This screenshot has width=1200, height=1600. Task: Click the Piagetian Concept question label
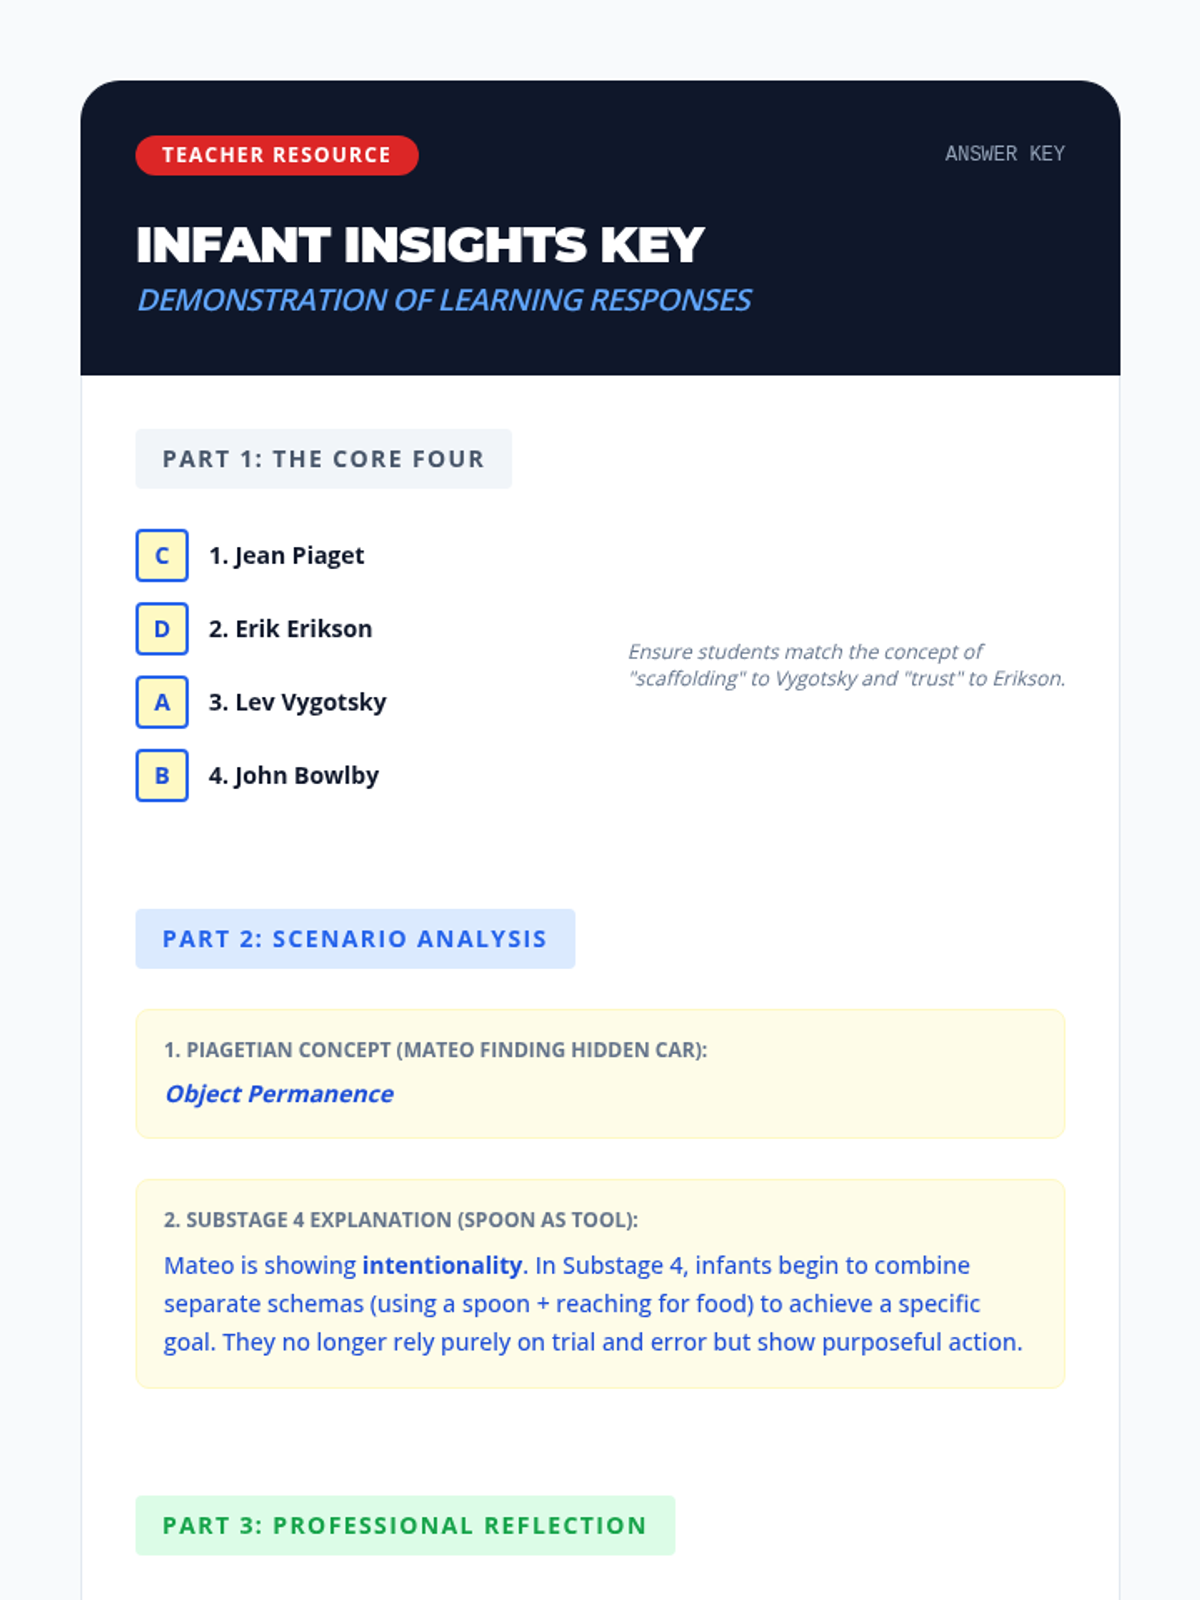click(435, 1050)
